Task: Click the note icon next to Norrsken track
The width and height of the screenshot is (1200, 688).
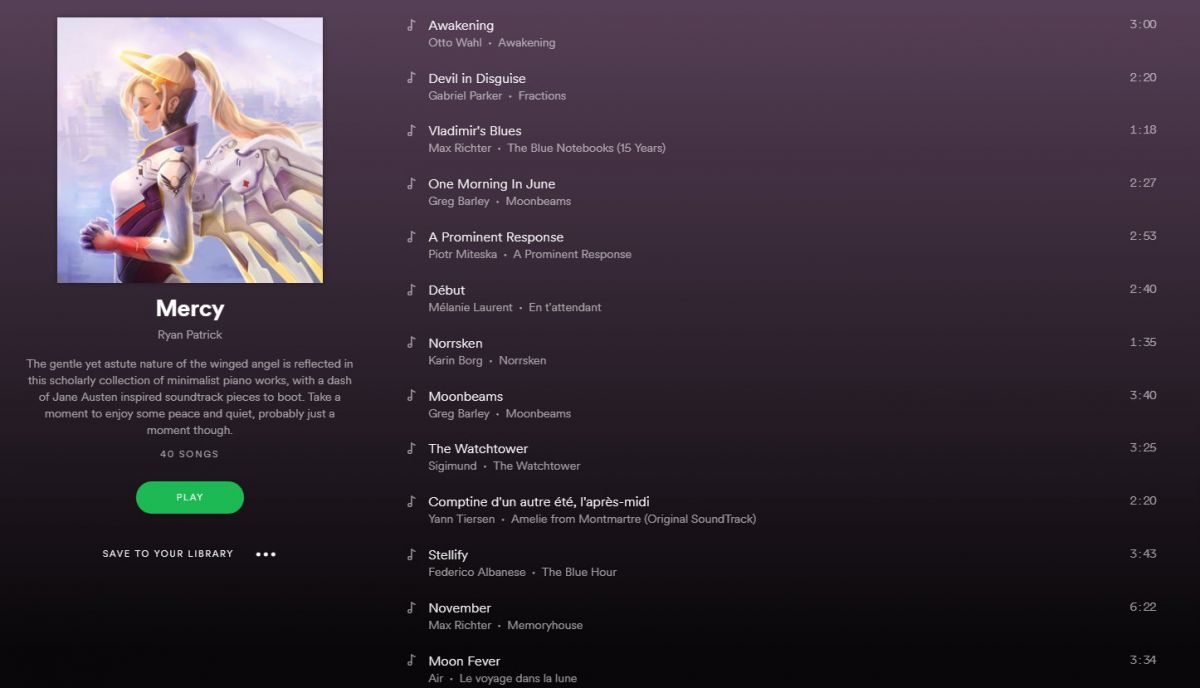Action: (410, 343)
